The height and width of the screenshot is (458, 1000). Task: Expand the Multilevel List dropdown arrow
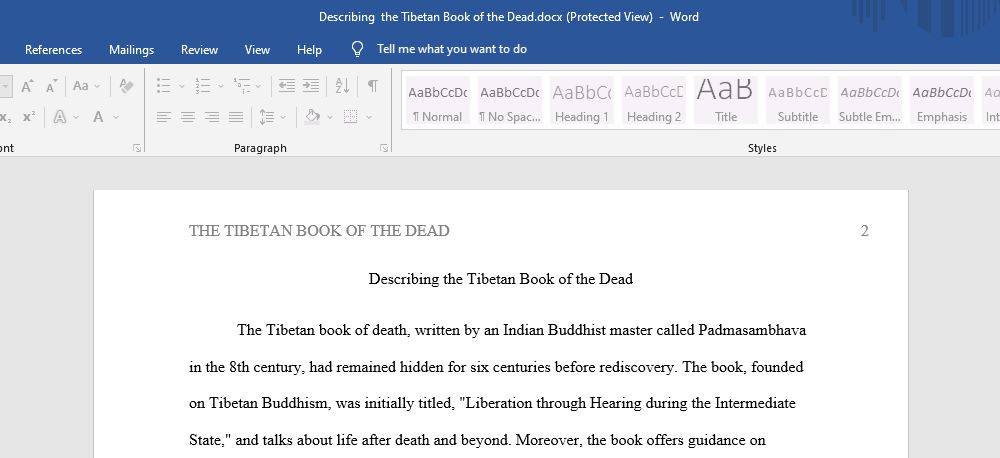click(x=258, y=86)
